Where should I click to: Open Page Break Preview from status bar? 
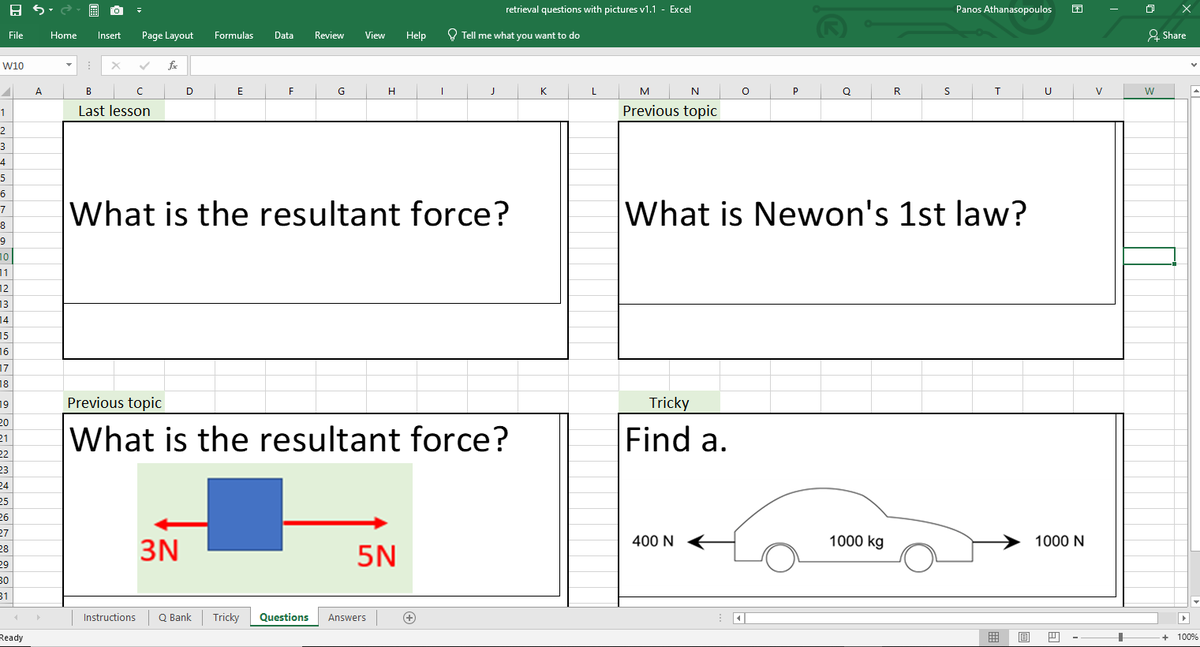[1054, 637]
